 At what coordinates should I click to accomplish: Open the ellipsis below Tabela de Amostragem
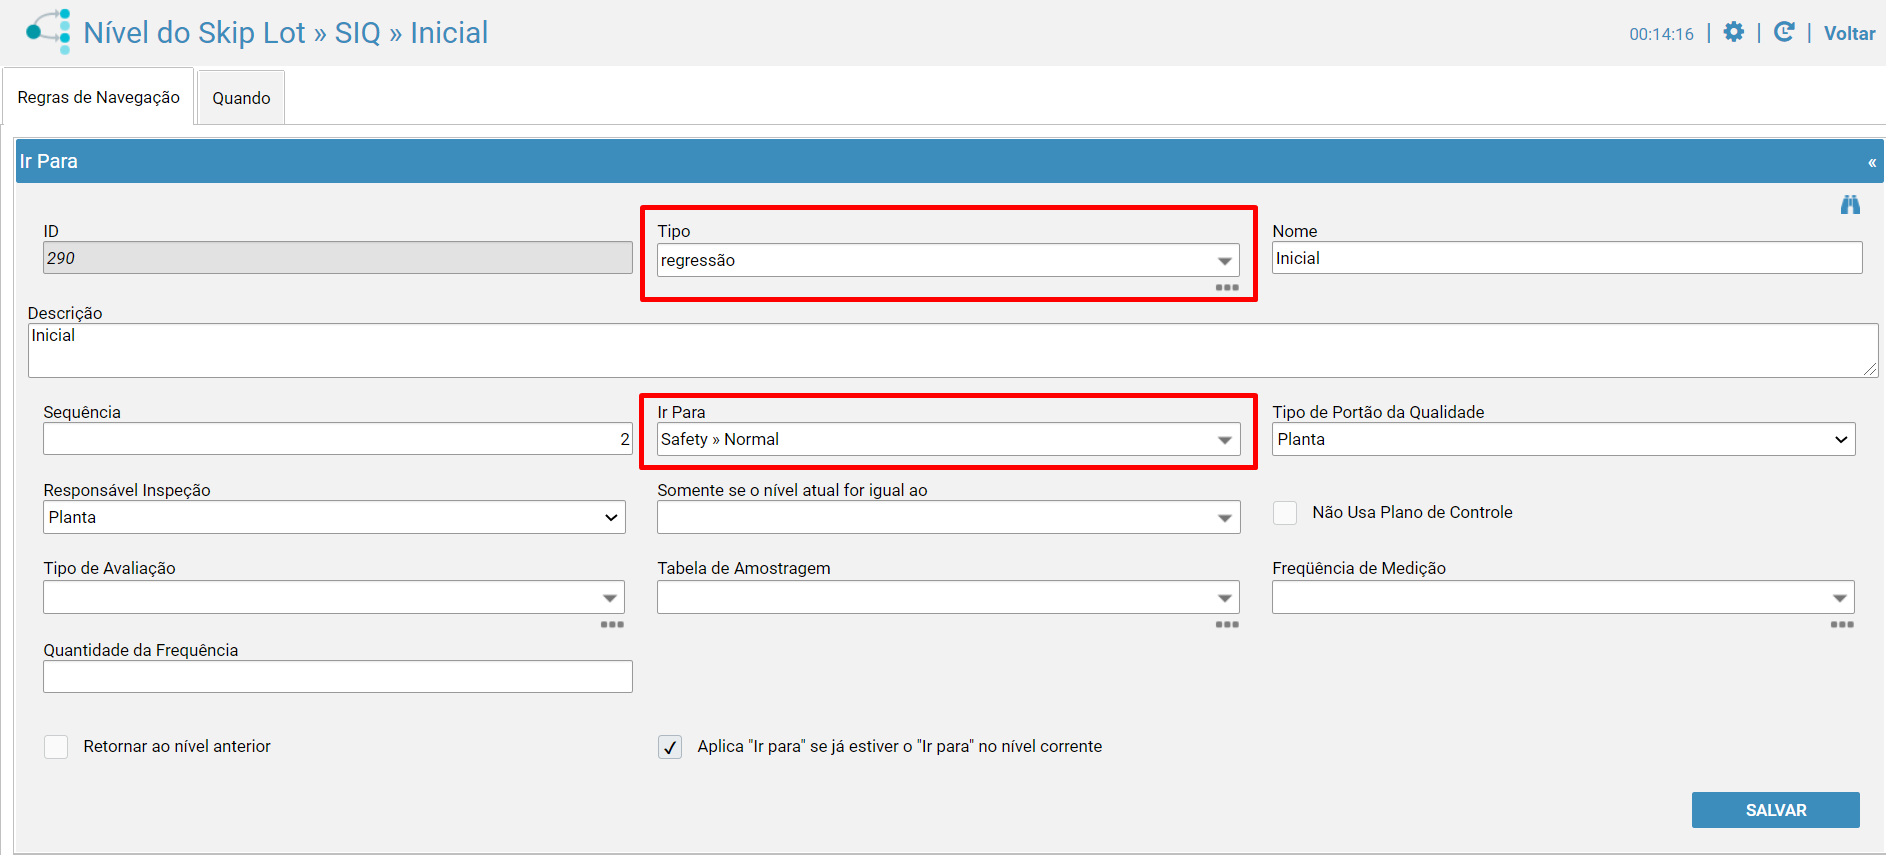pyautogui.click(x=1227, y=625)
